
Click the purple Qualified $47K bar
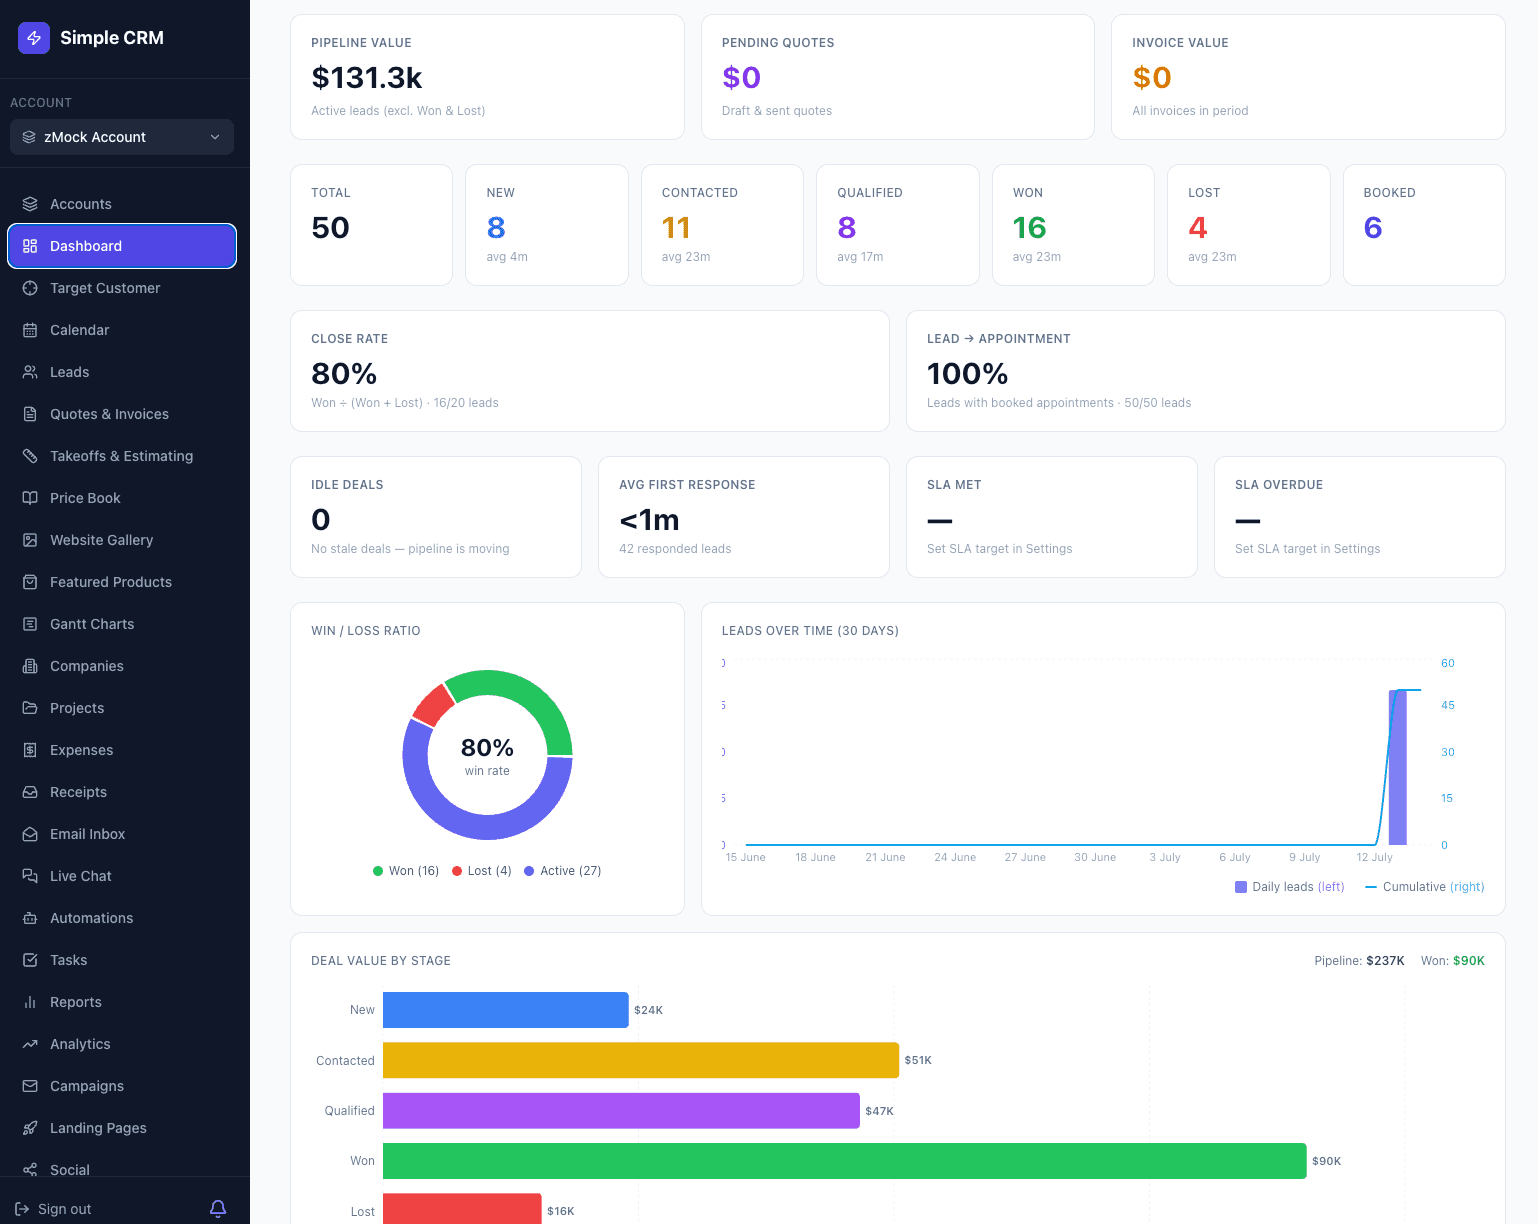(x=621, y=1111)
